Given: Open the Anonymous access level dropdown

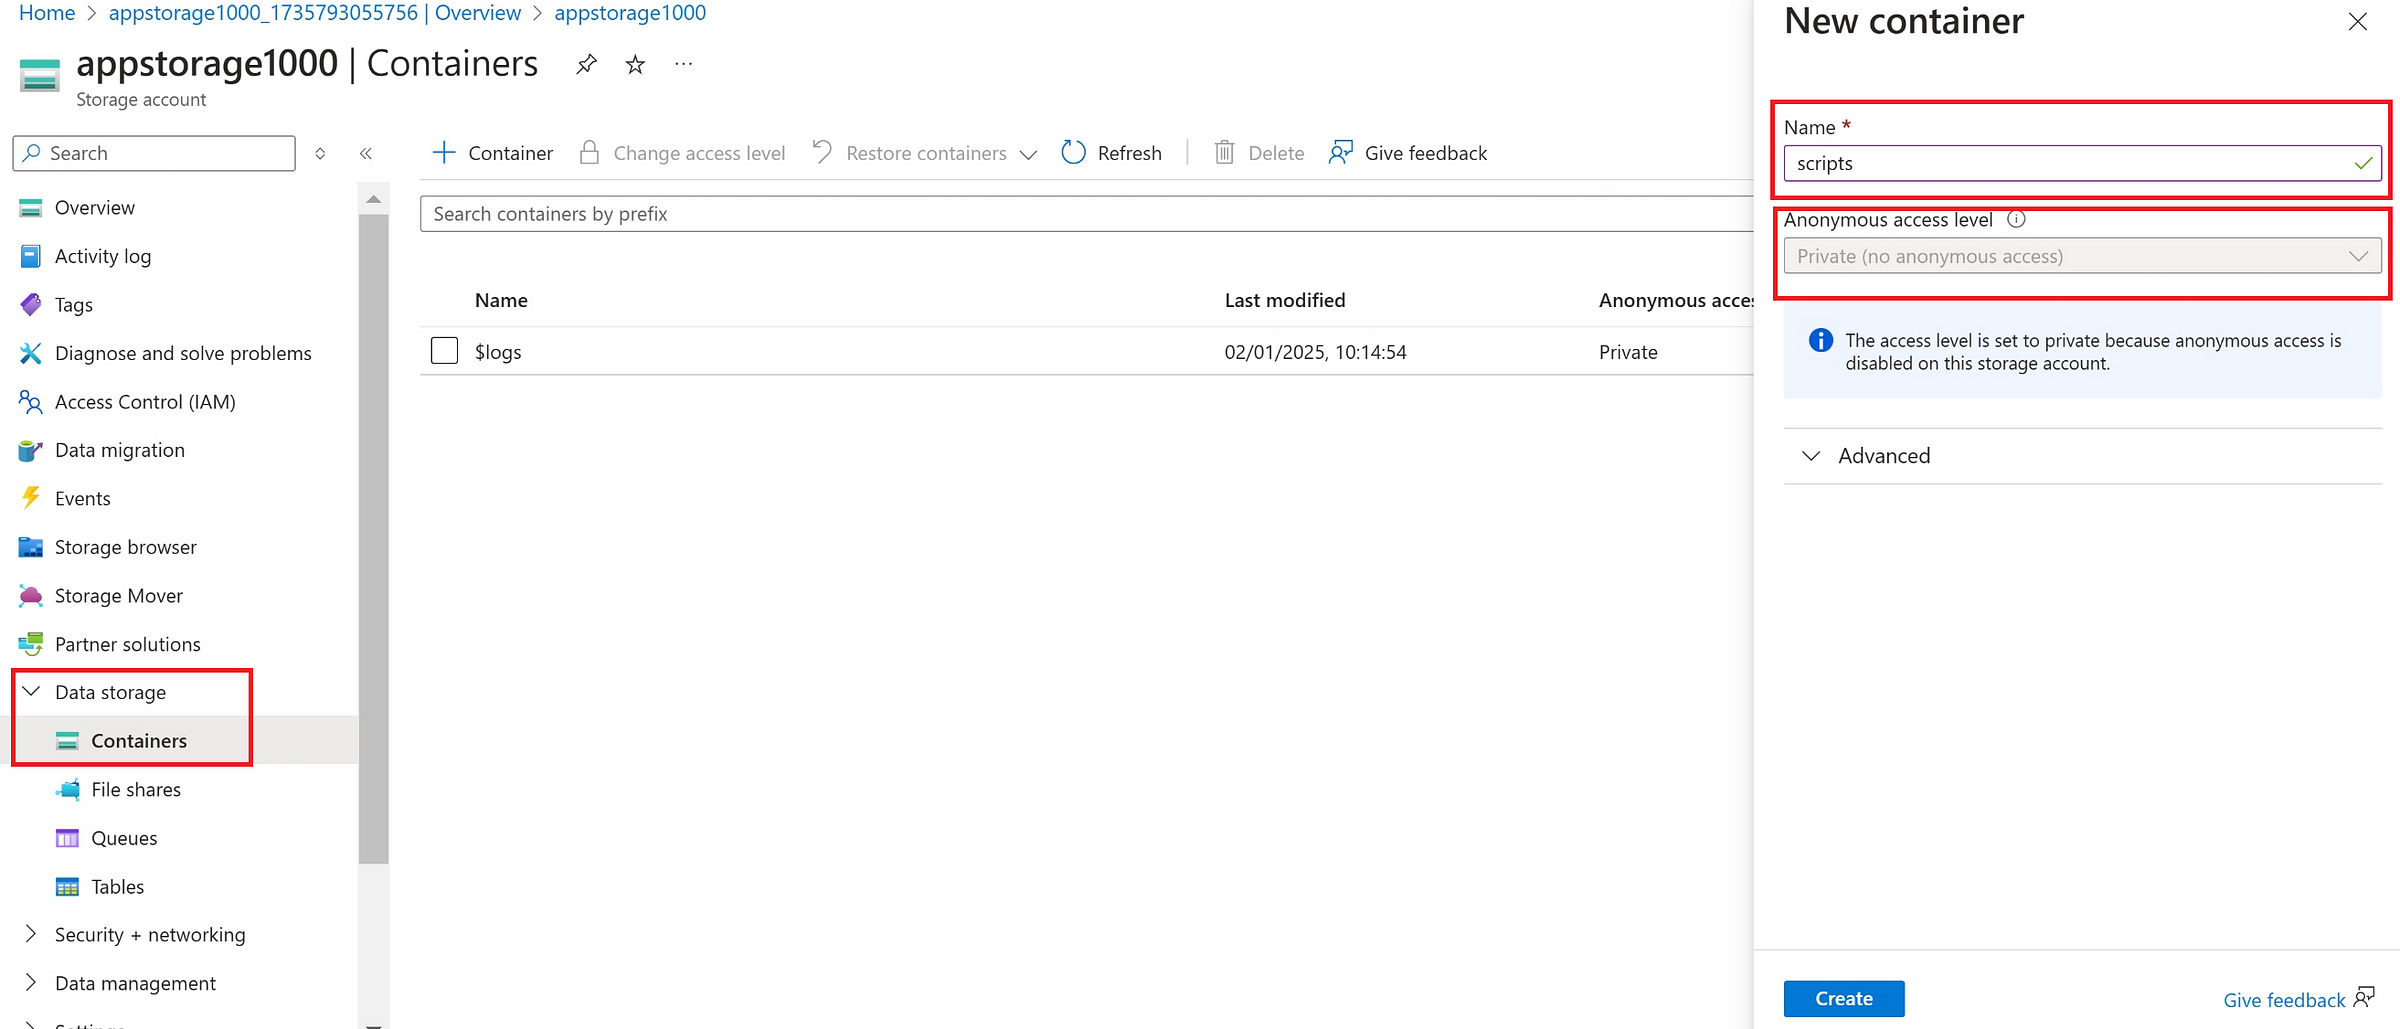Looking at the screenshot, I should (x=2082, y=256).
